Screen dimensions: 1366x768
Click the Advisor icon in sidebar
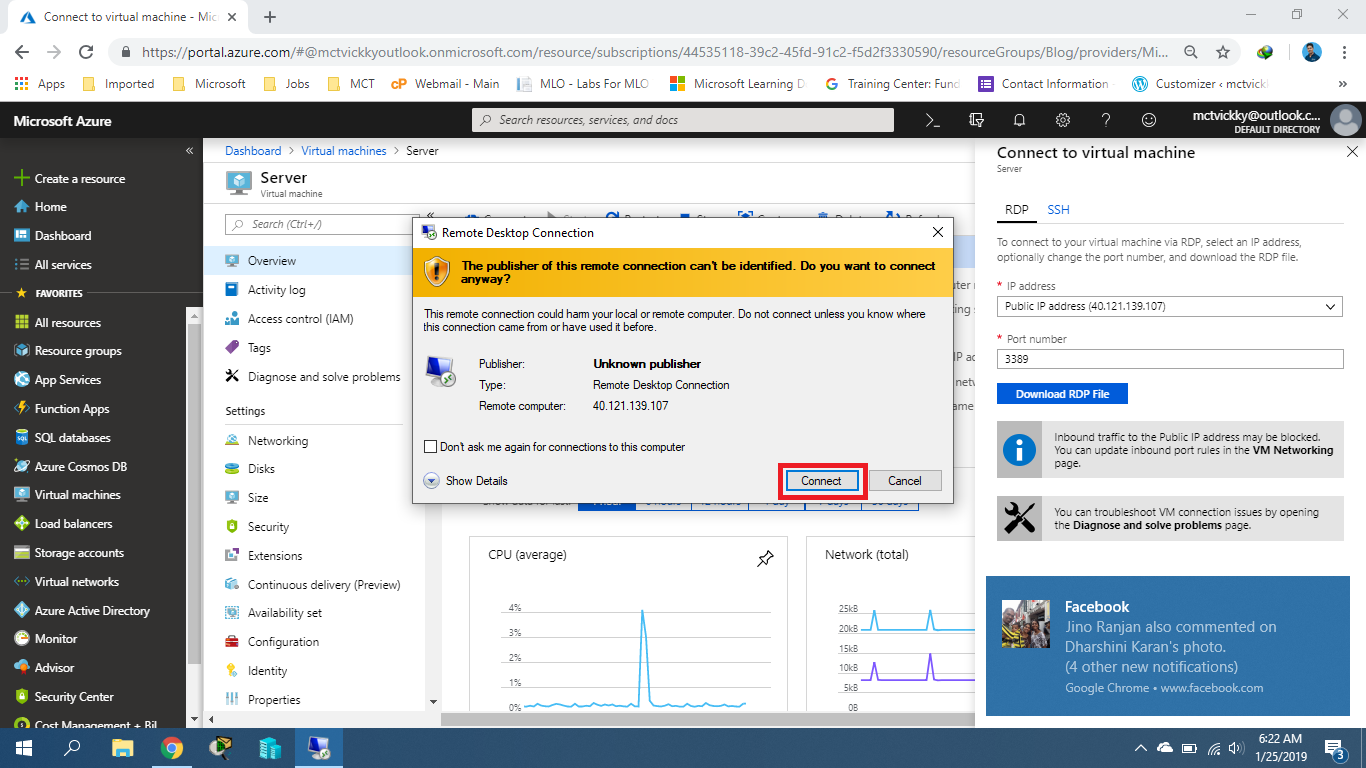22,668
